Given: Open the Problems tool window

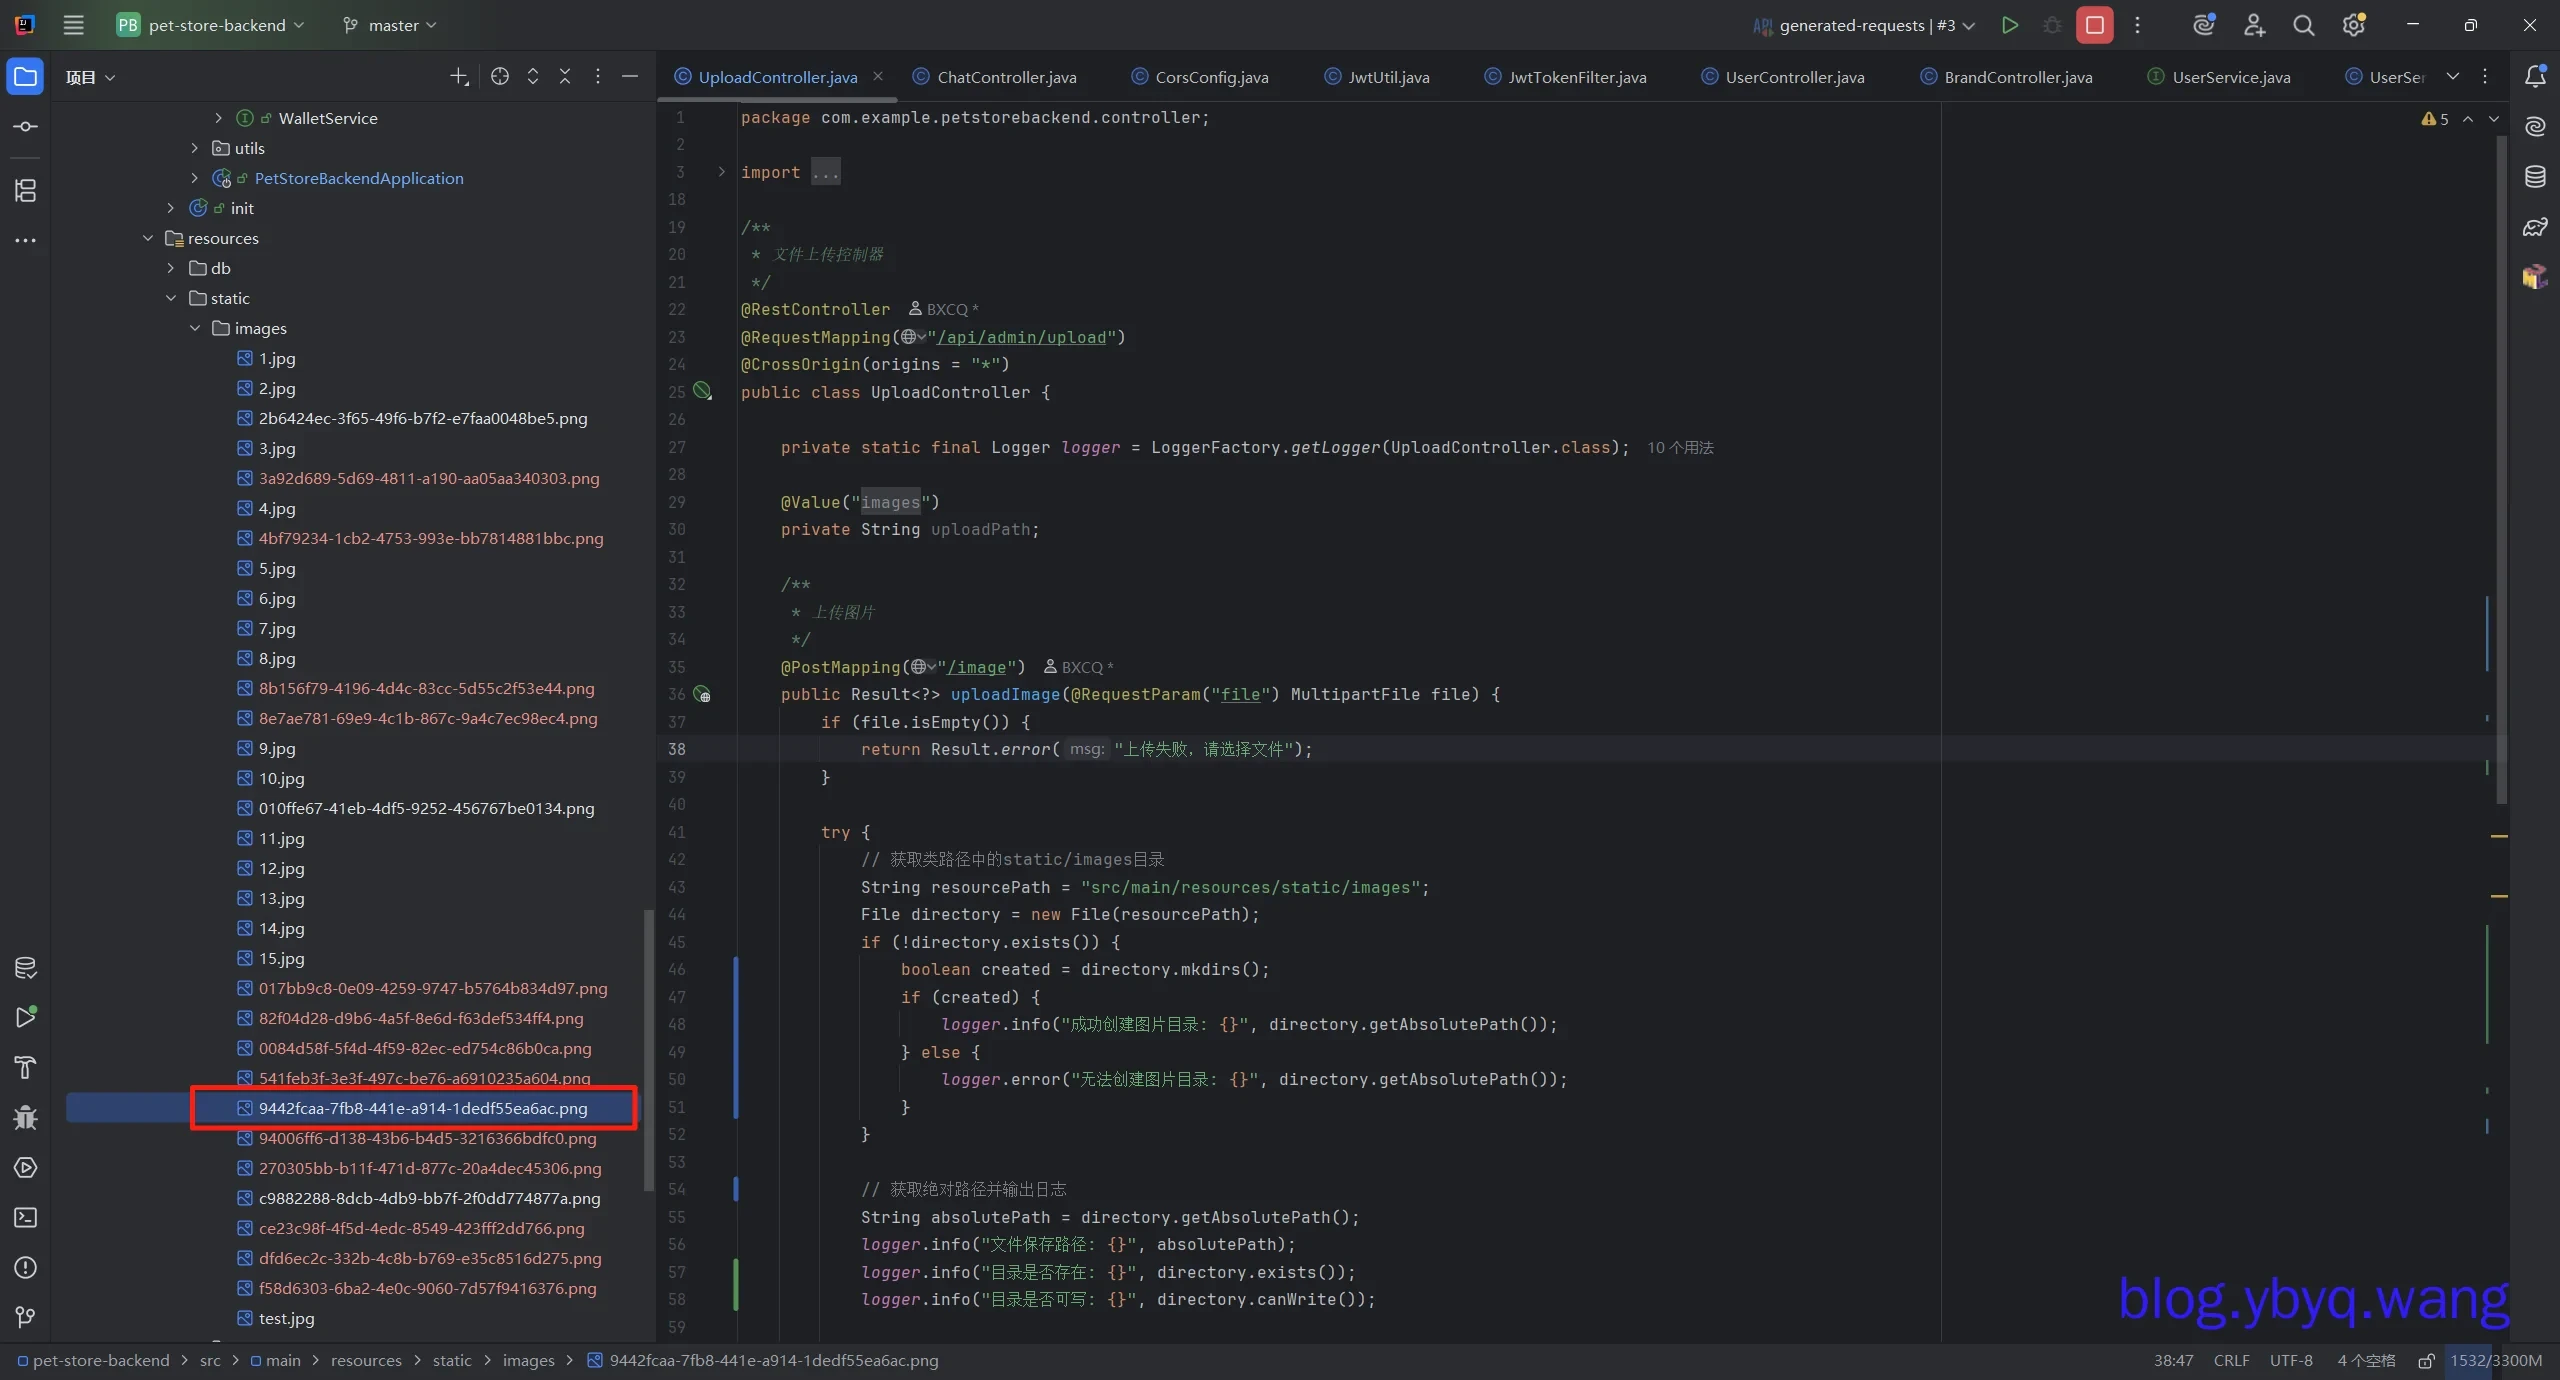Looking at the screenshot, I should 25,1267.
